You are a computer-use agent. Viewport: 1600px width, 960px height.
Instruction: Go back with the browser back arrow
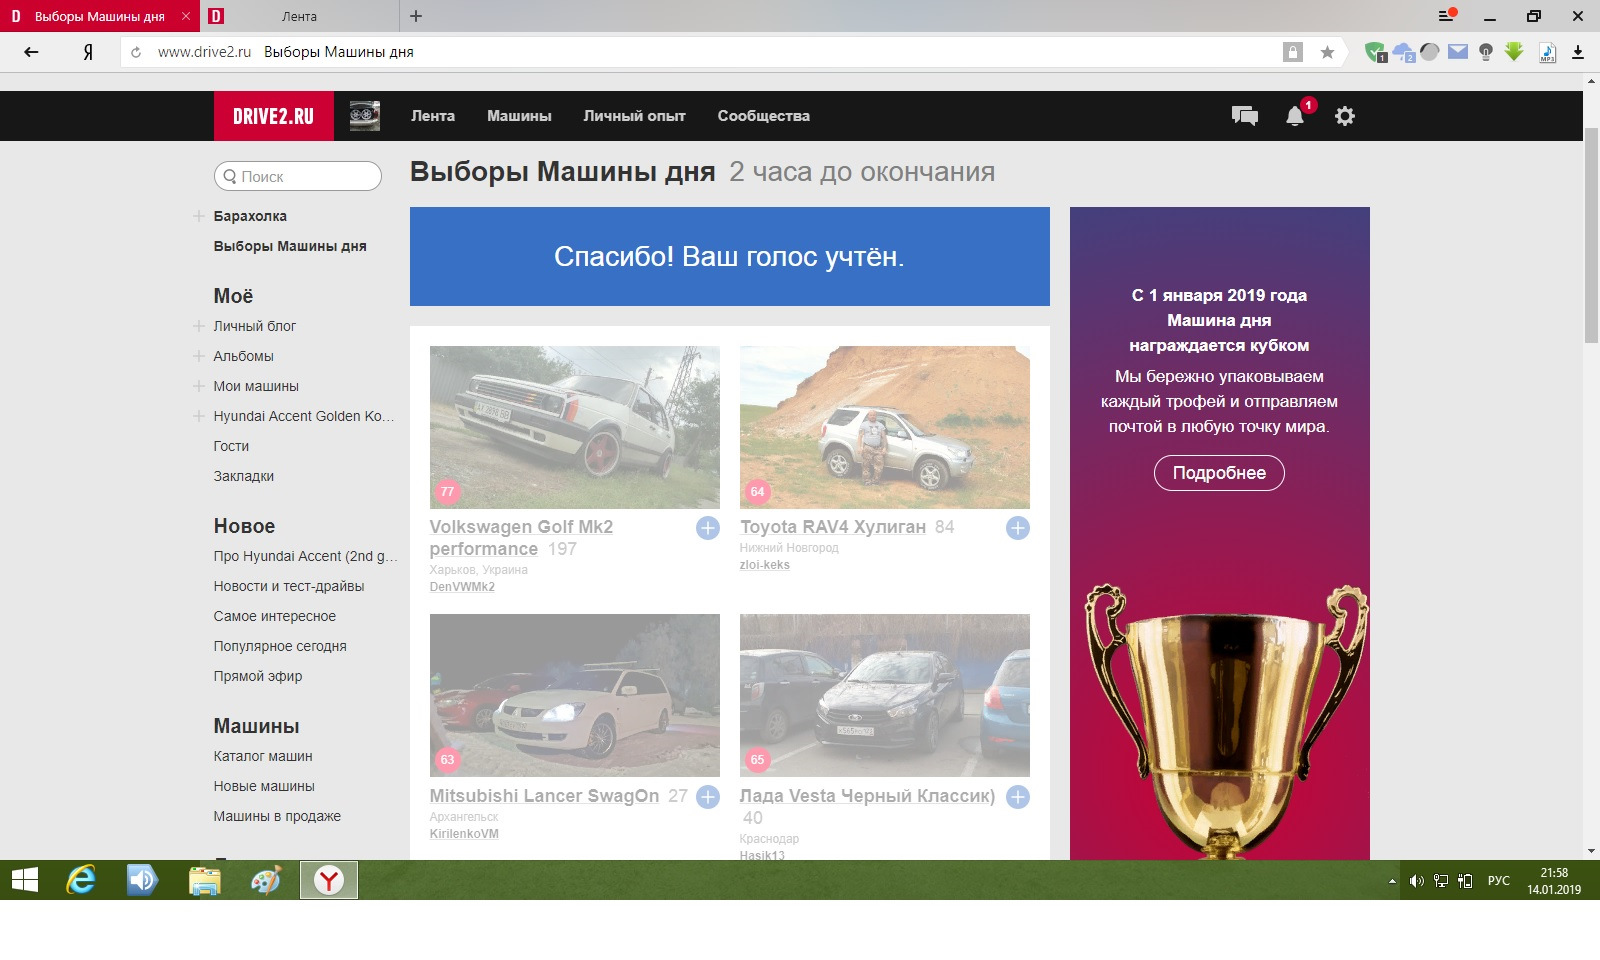pos(31,52)
